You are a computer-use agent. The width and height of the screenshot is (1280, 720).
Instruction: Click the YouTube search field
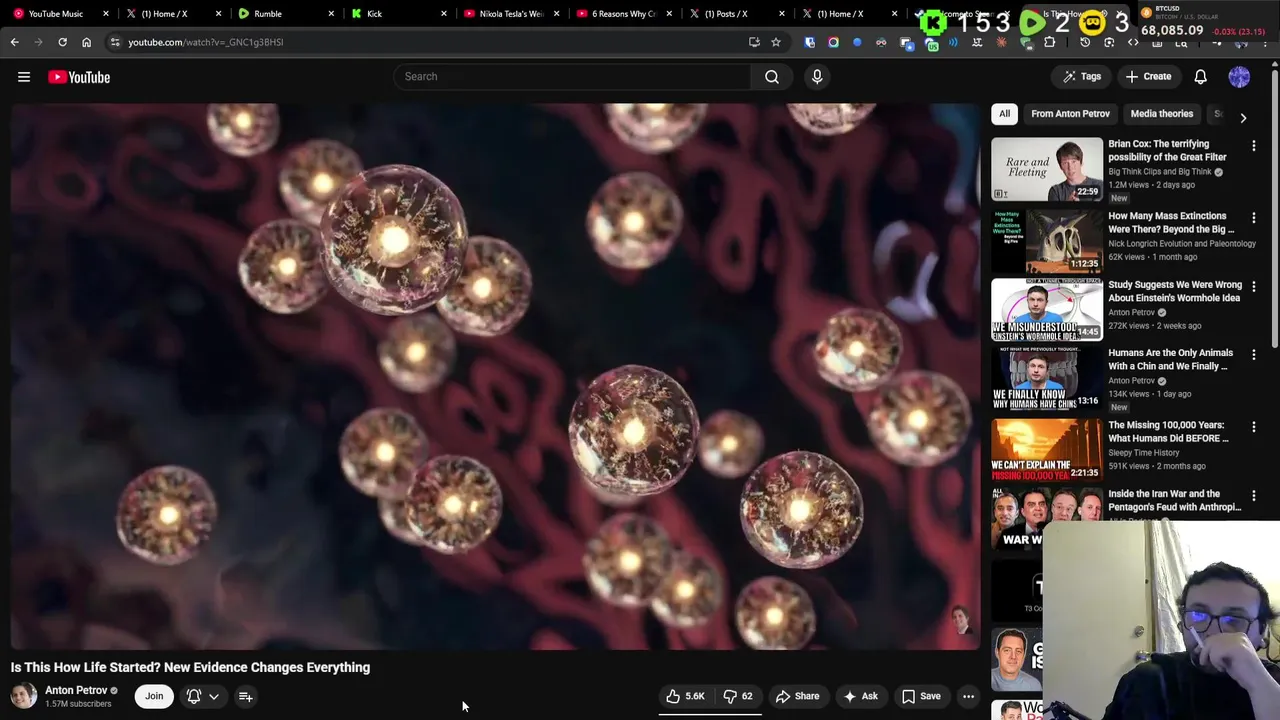tap(573, 76)
